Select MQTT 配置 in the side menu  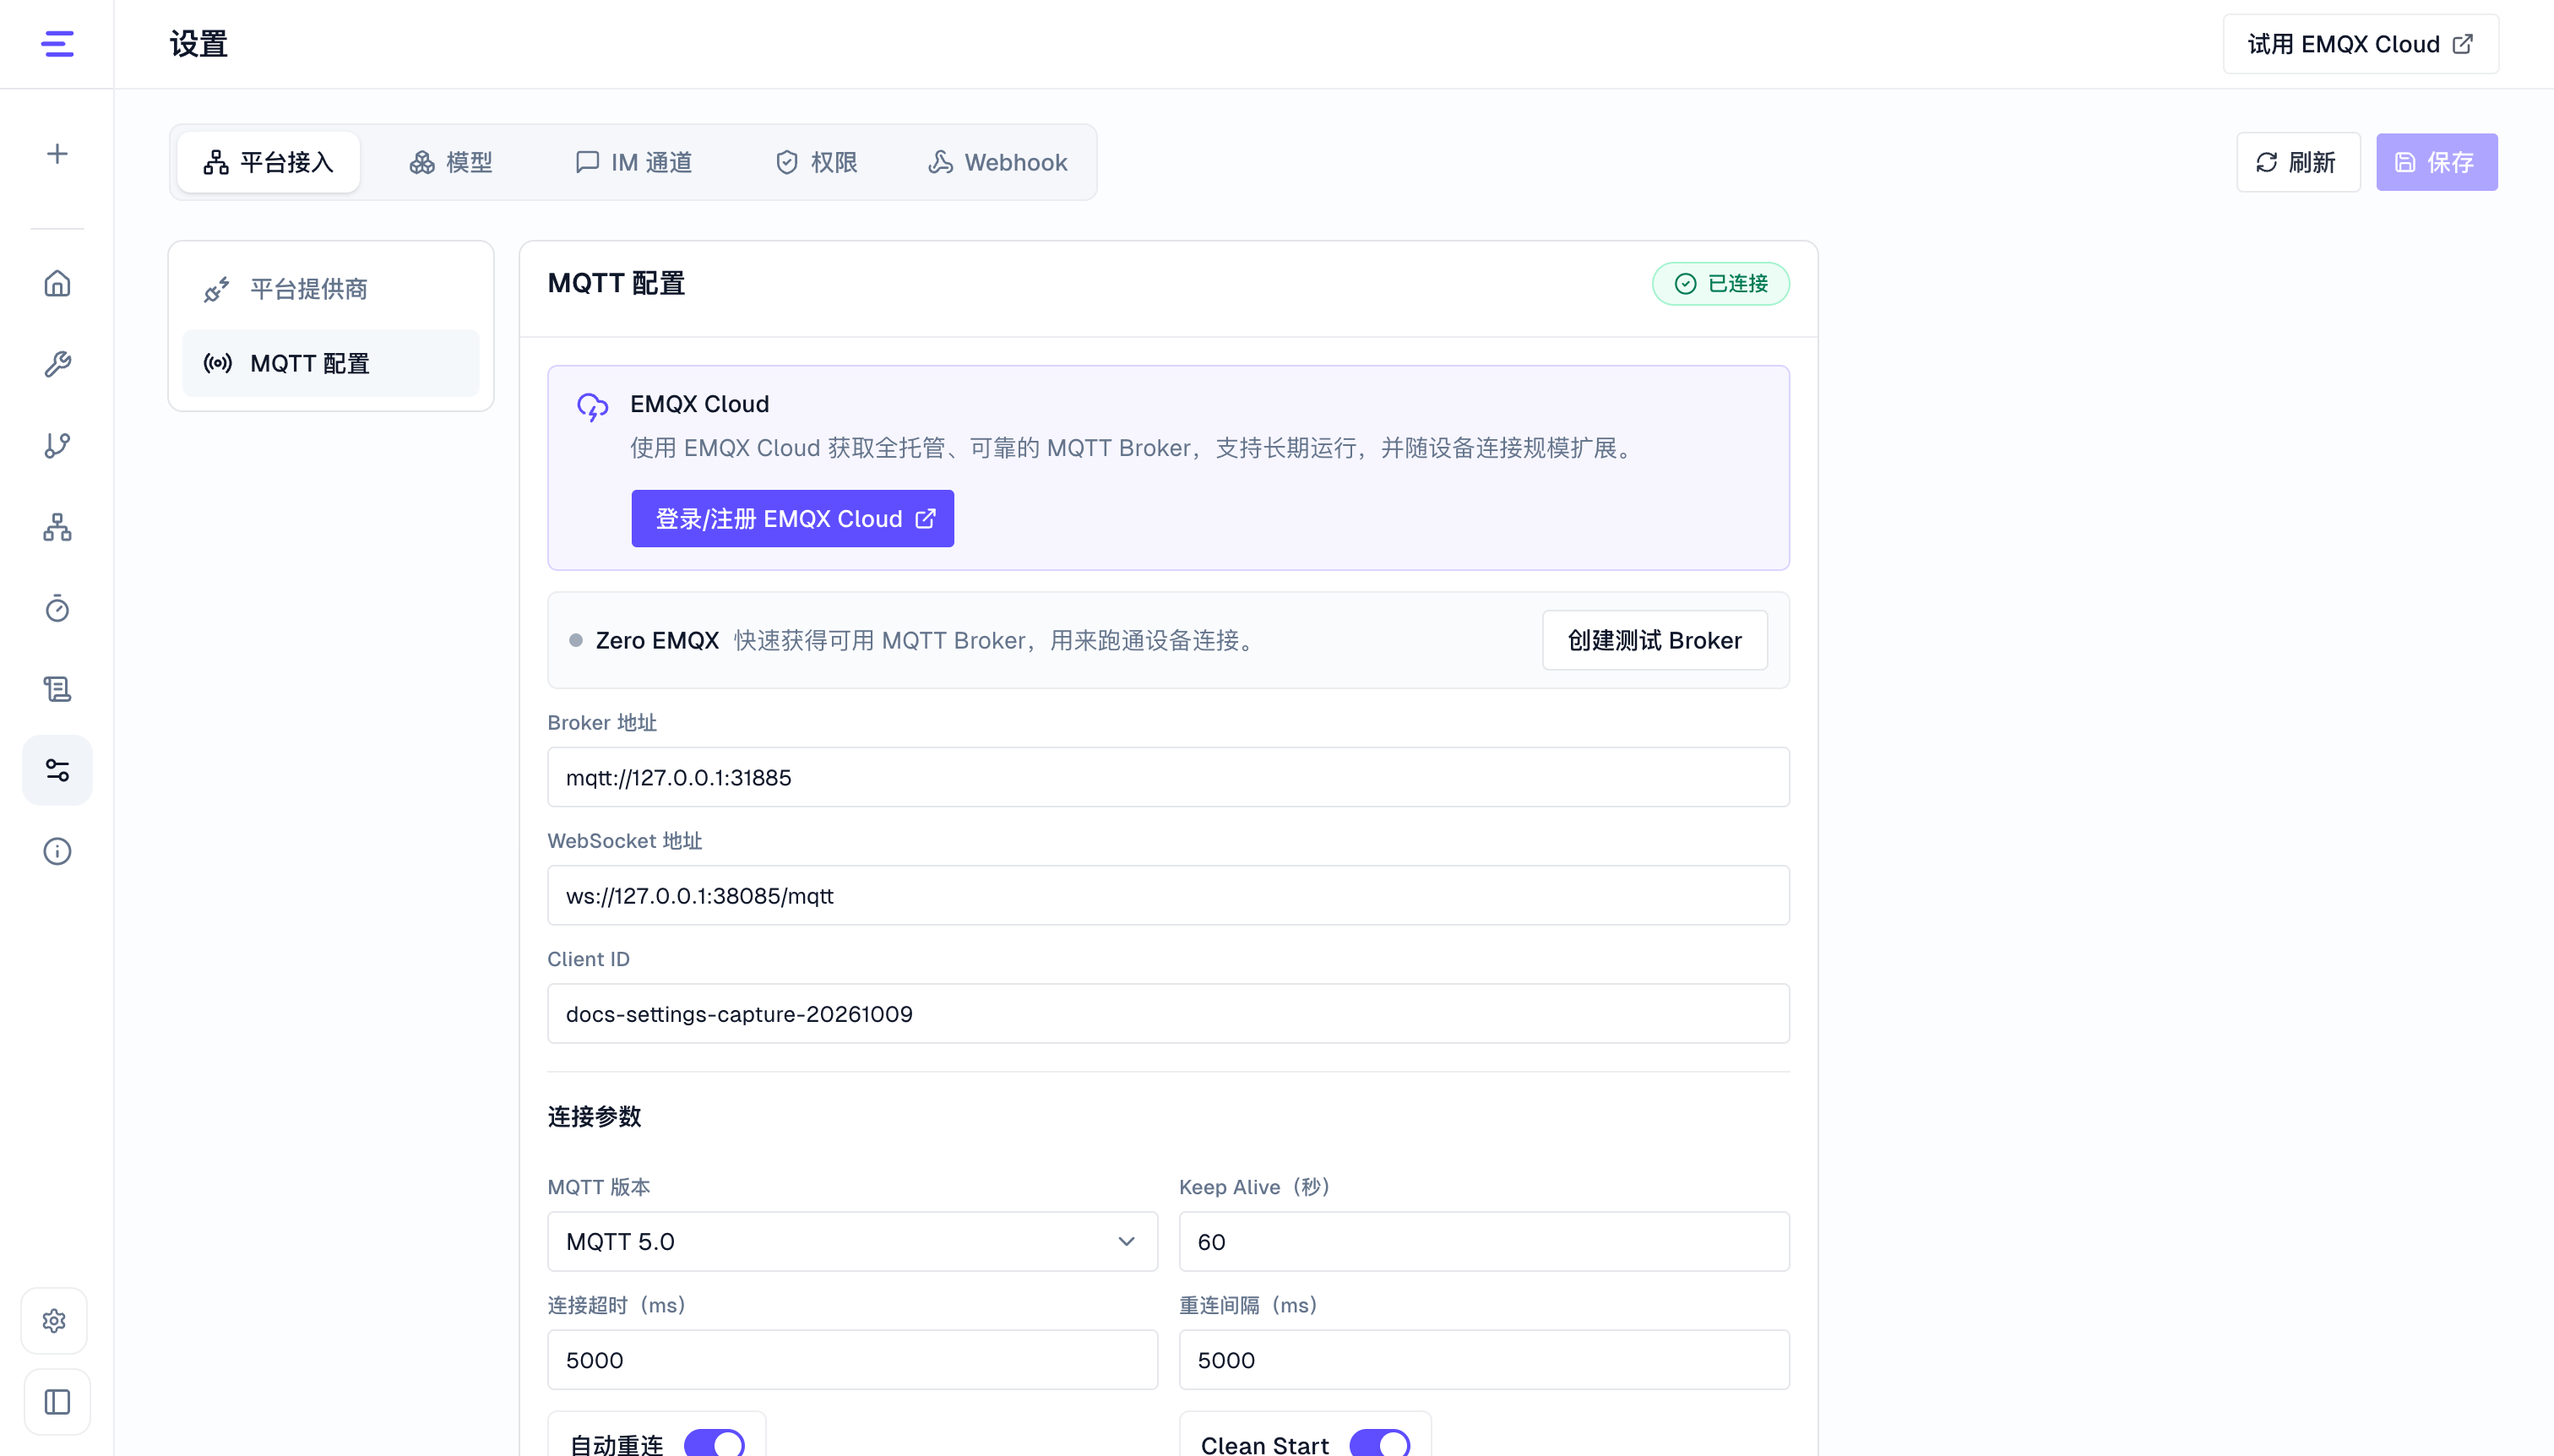(x=331, y=363)
